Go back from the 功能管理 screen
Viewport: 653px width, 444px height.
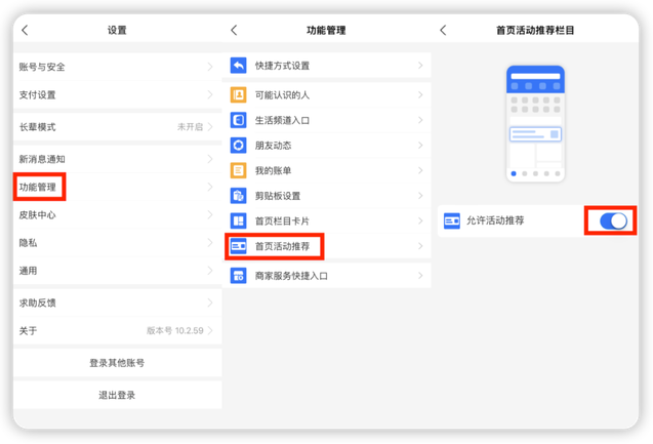[x=234, y=30]
